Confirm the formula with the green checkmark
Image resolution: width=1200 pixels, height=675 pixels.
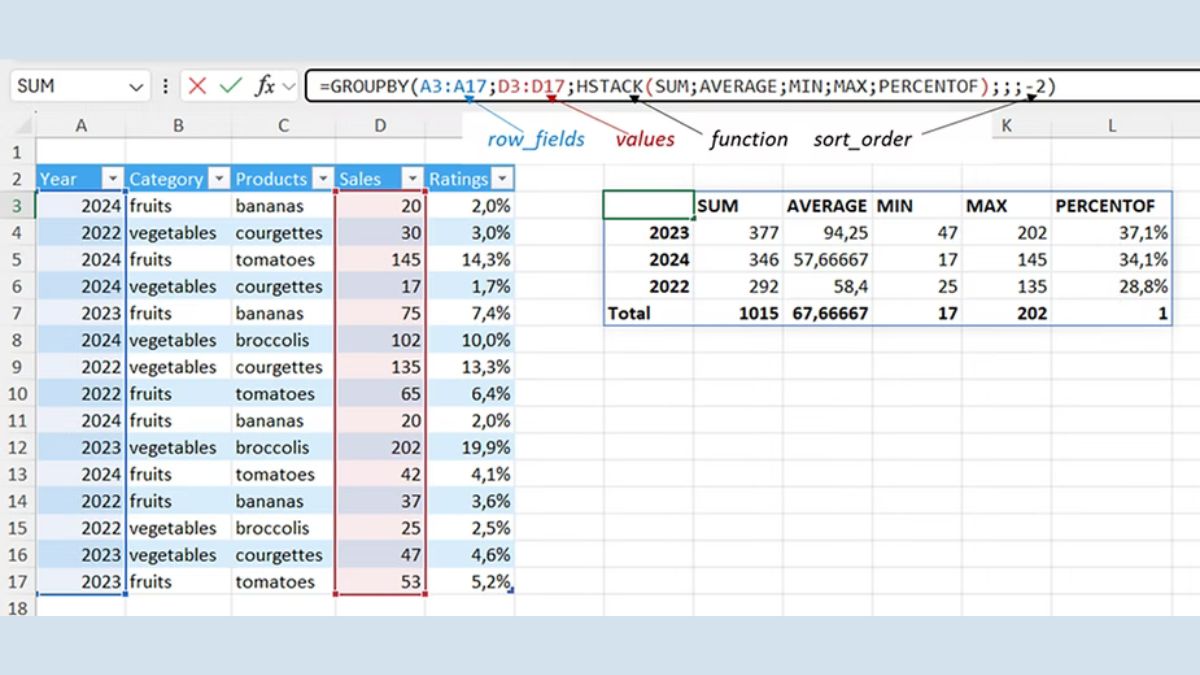[231, 86]
